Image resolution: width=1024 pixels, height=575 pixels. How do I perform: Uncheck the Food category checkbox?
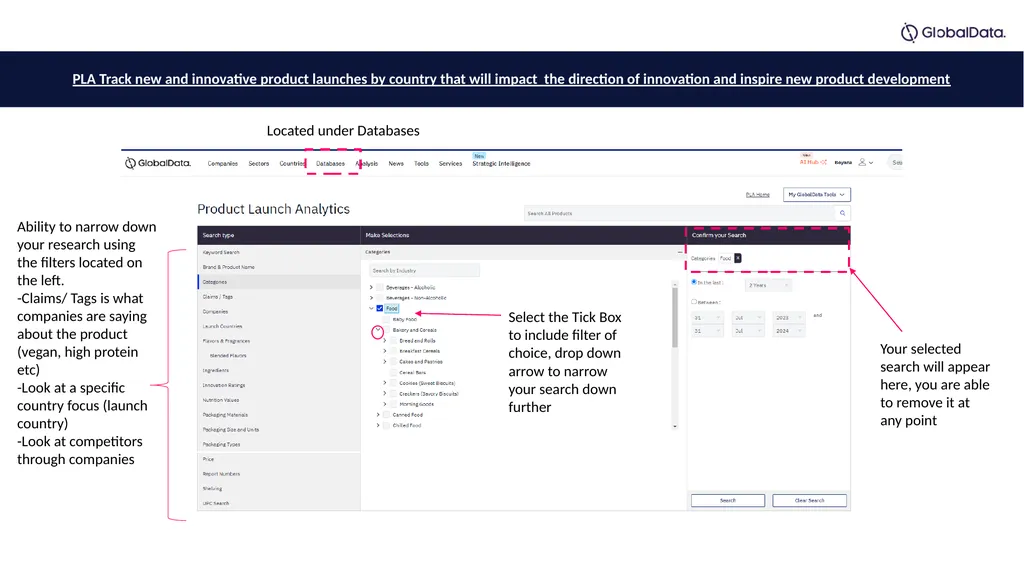click(x=379, y=308)
